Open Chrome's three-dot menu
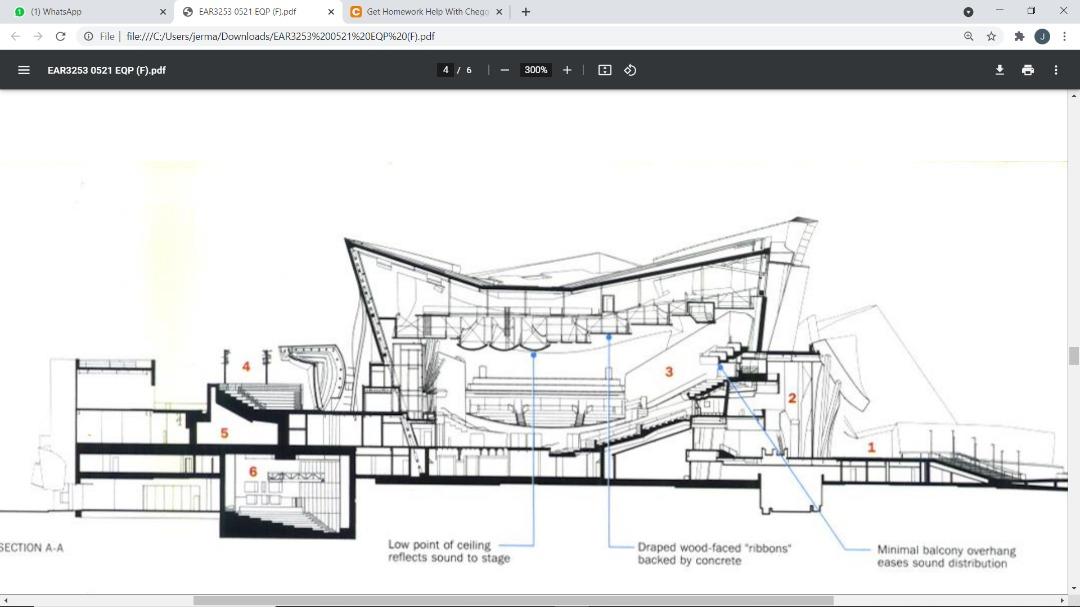 pyautogui.click(x=1065, y=37)
